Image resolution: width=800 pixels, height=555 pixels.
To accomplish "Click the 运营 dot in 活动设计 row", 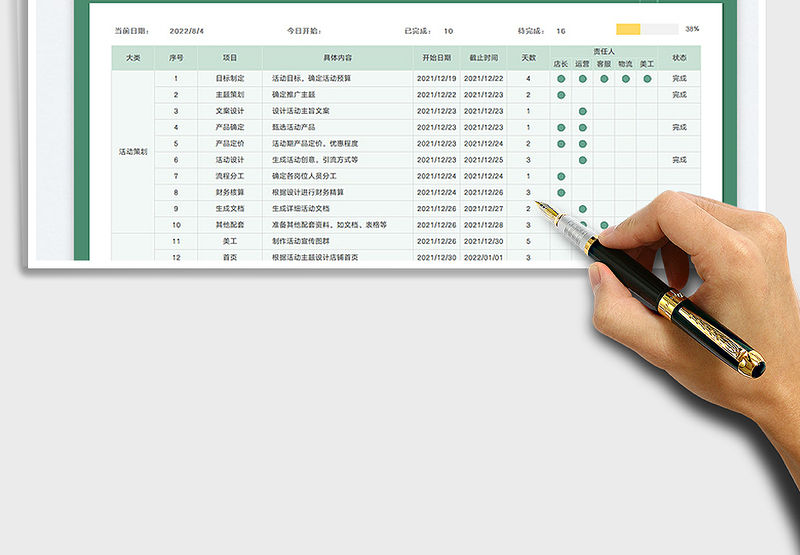I will [583, 160].
